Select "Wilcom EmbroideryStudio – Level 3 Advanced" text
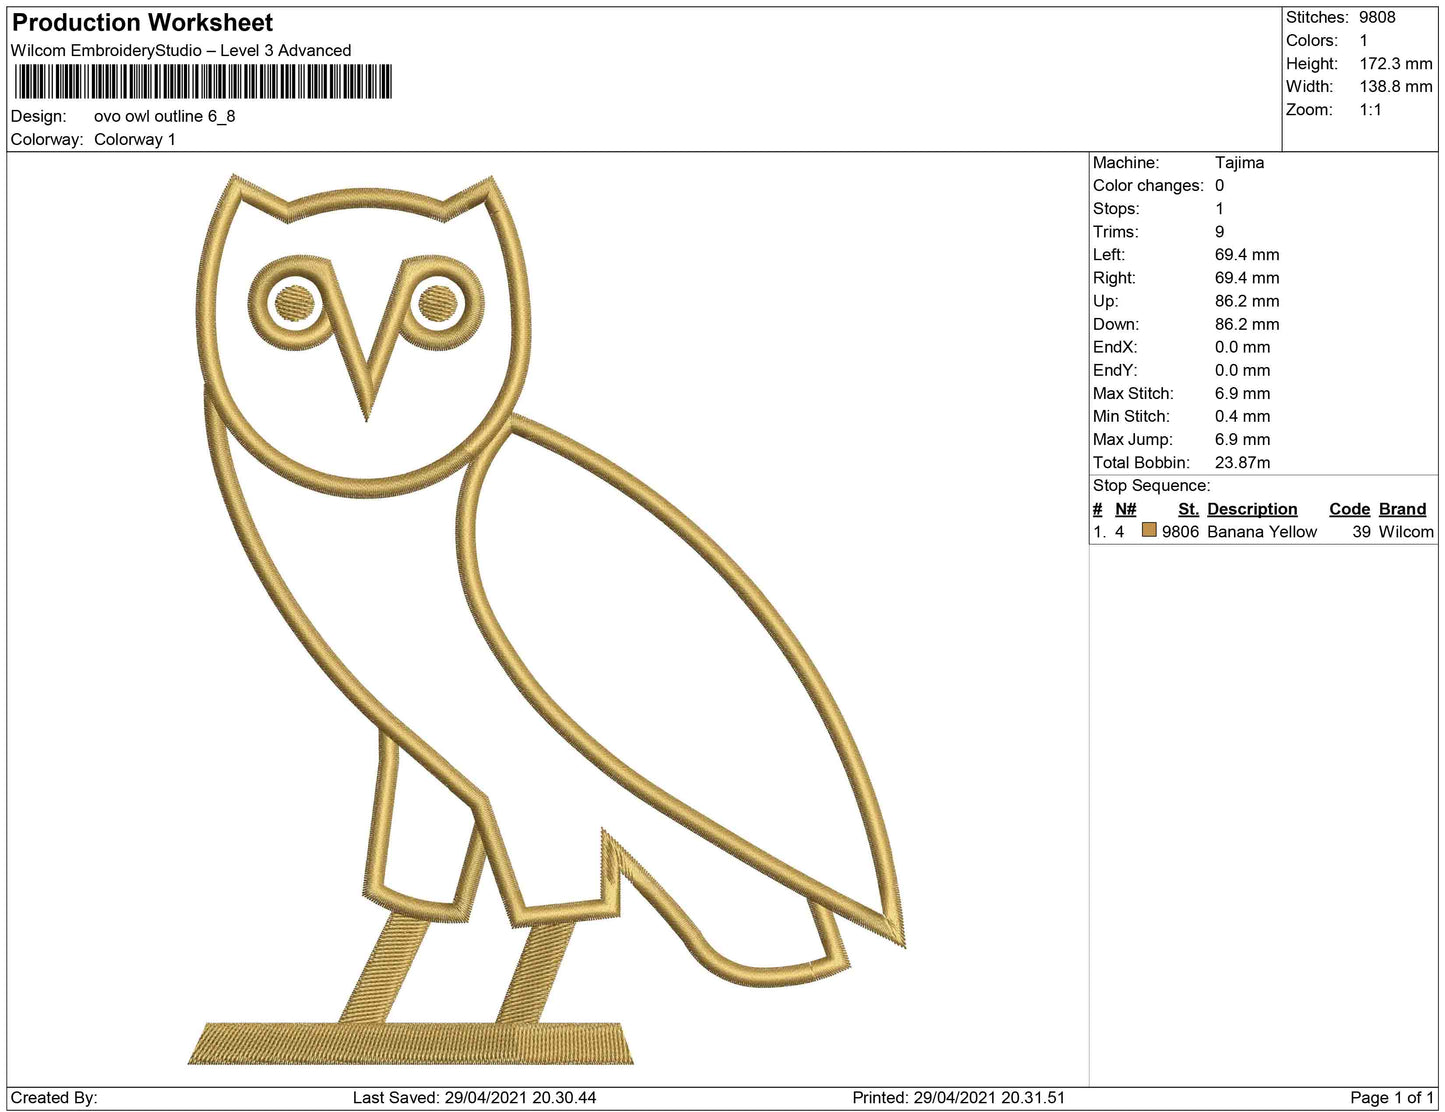The width and height of the screenshot is (1445, 1112). point(181,50)
